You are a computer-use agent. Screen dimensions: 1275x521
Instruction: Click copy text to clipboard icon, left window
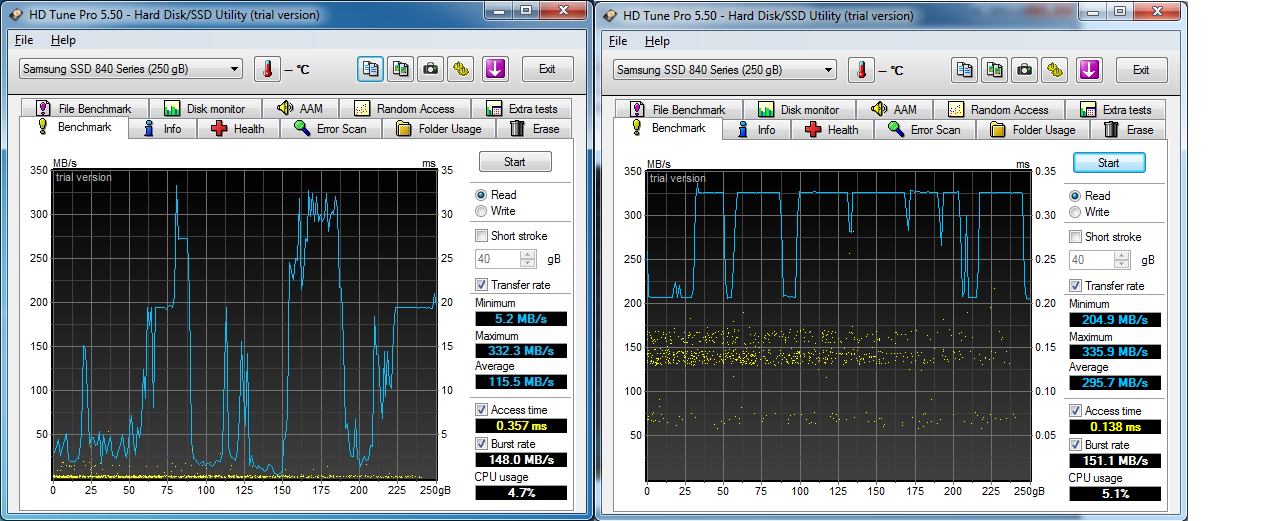click(371, 69)
